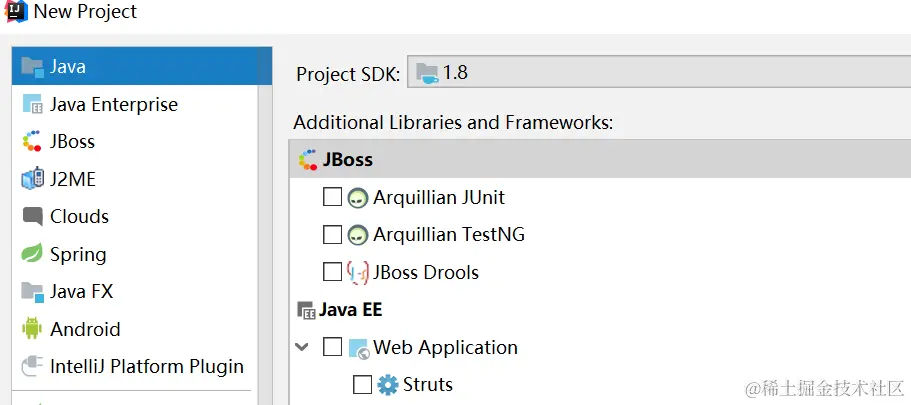Click the Android robot icon
Image resolution: width=911 pixels, height=405 pixels.
click(x=32, y=328)
